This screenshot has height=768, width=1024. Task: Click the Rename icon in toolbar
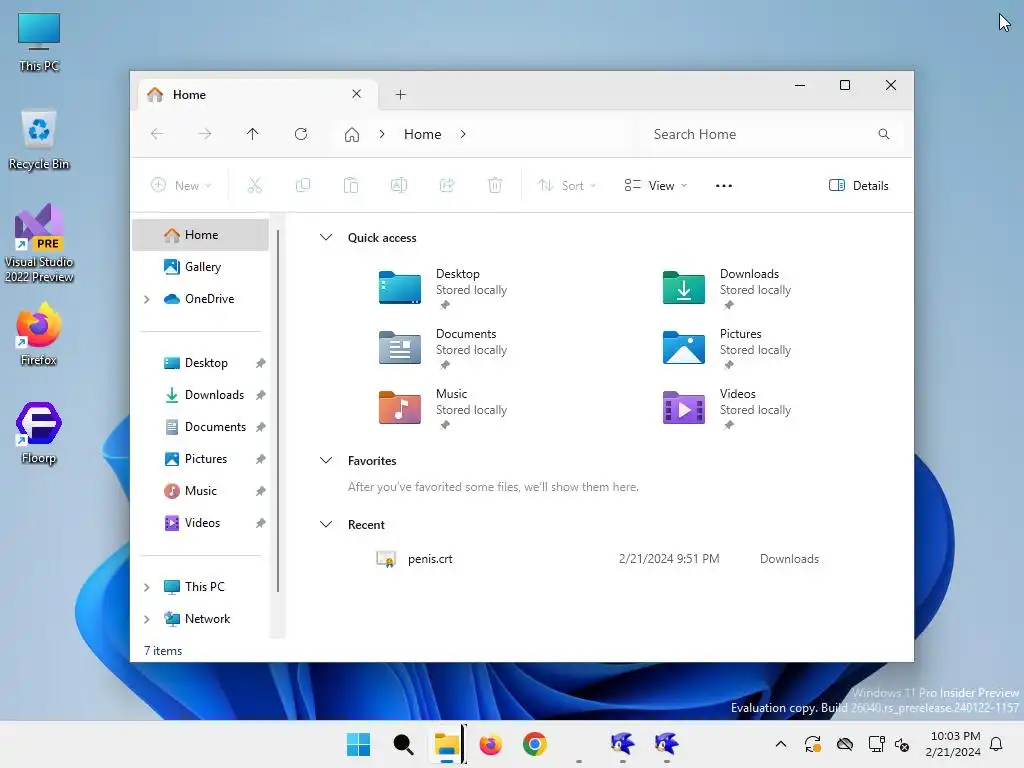pyautogui.click(x=399, y=185)
